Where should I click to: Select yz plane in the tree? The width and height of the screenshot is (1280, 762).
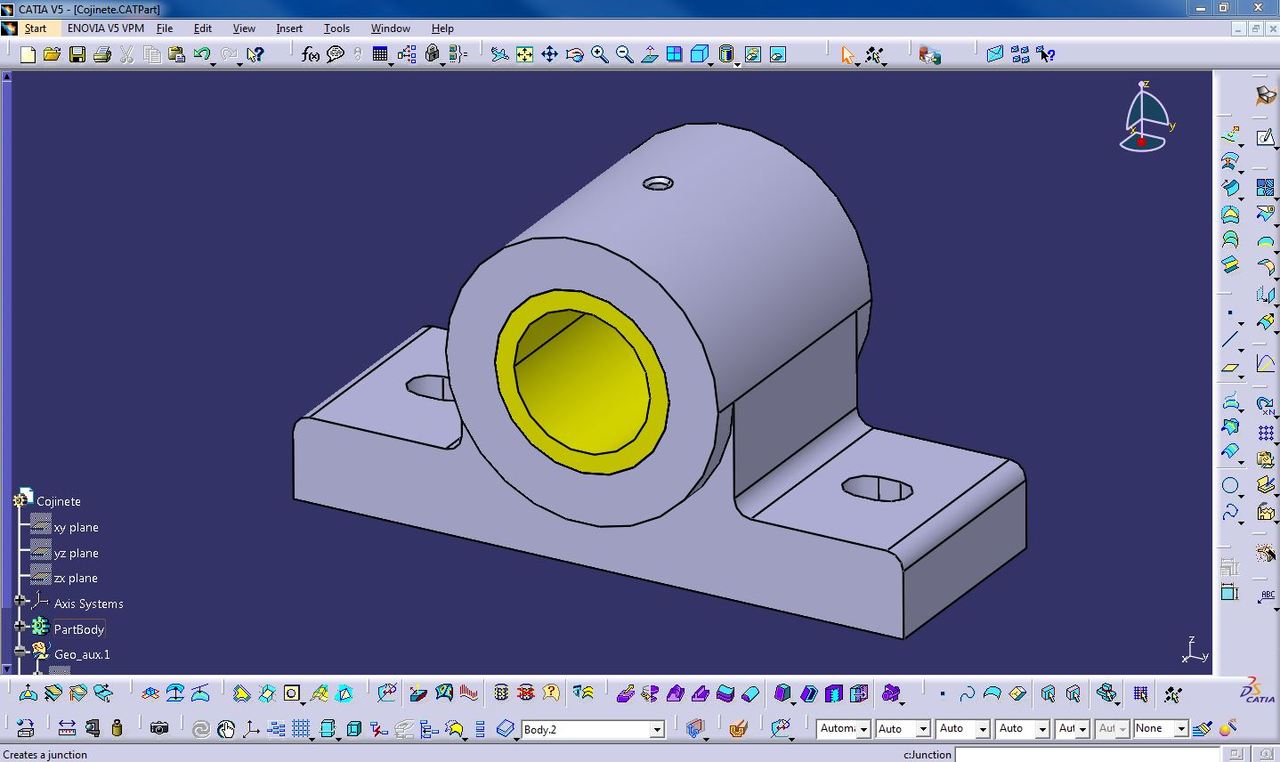point(76,553)
